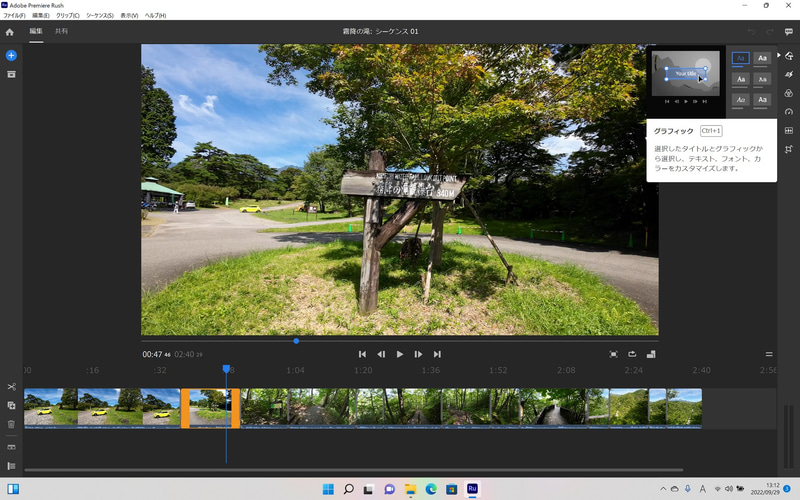Click the 2:08 mark on timeline ruler

[566, 370]
